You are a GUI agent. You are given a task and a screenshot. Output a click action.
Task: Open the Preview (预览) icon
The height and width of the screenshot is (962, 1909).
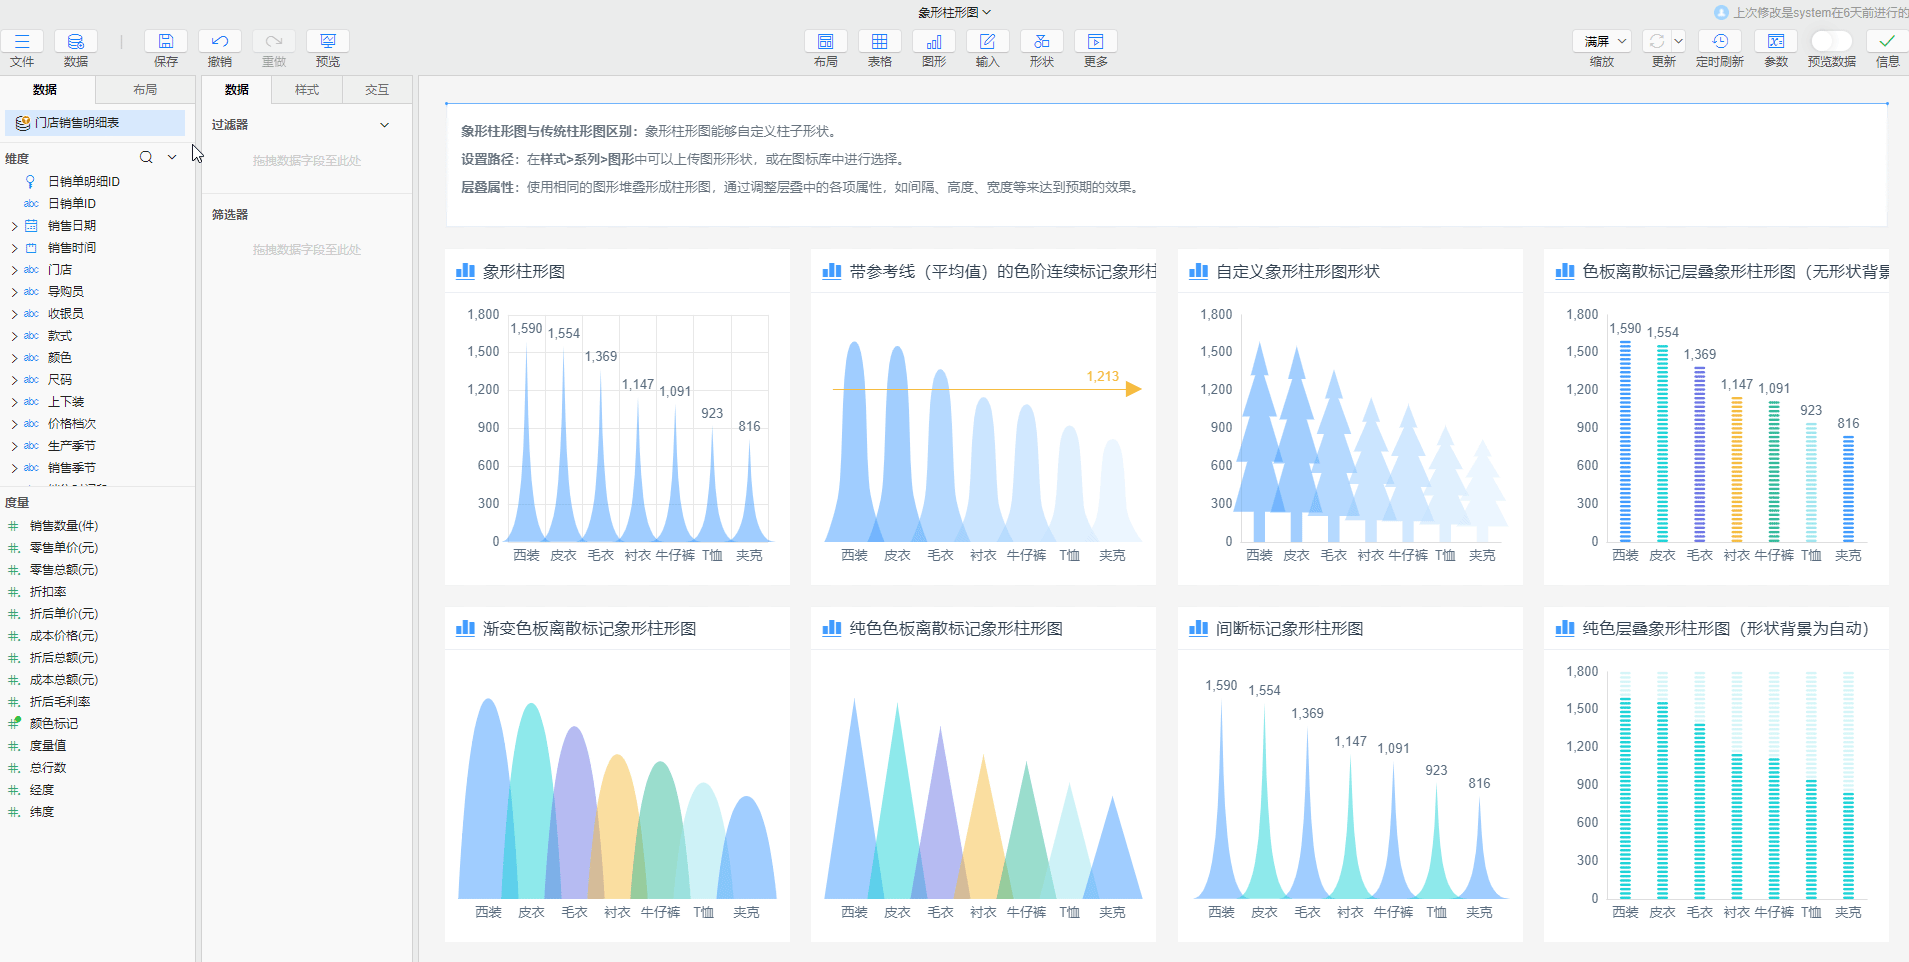(328, 42)
